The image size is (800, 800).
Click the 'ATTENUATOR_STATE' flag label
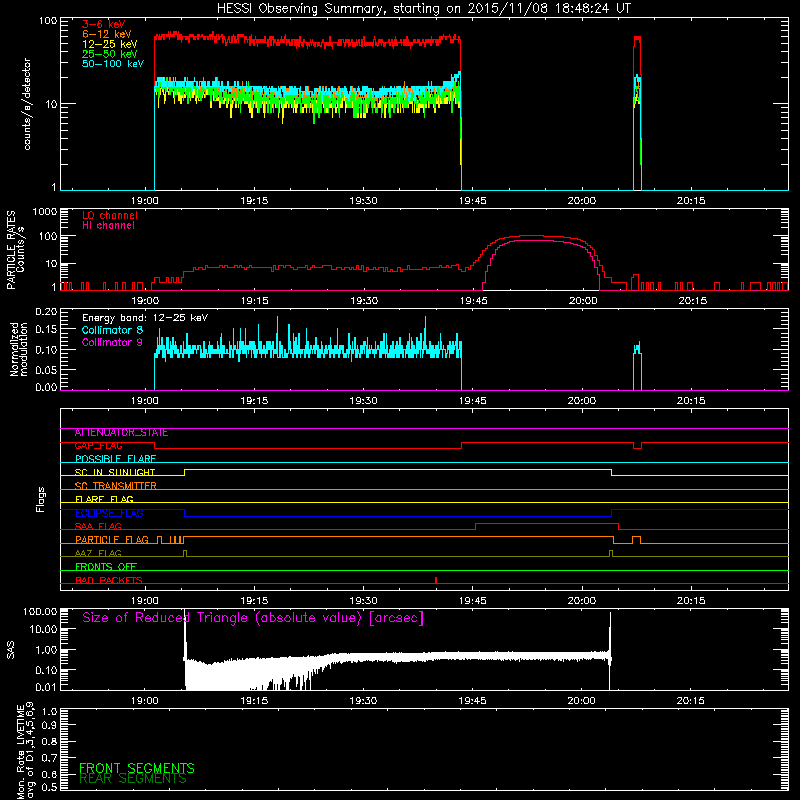(x=121, y=433)
